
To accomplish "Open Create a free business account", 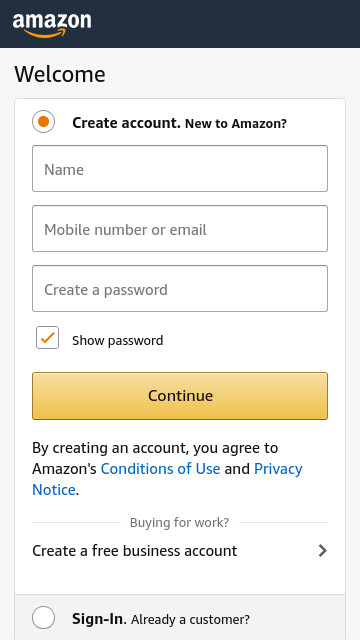I will click(180, 551).
